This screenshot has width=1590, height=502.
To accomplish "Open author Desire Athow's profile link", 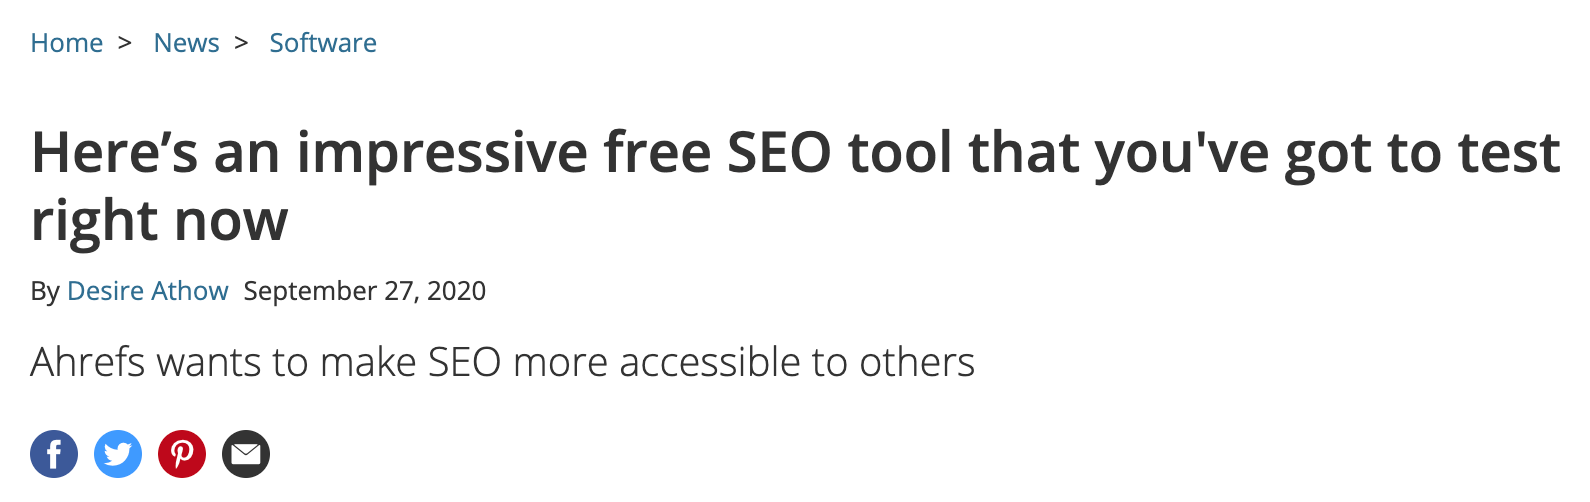I will point(148,291).
